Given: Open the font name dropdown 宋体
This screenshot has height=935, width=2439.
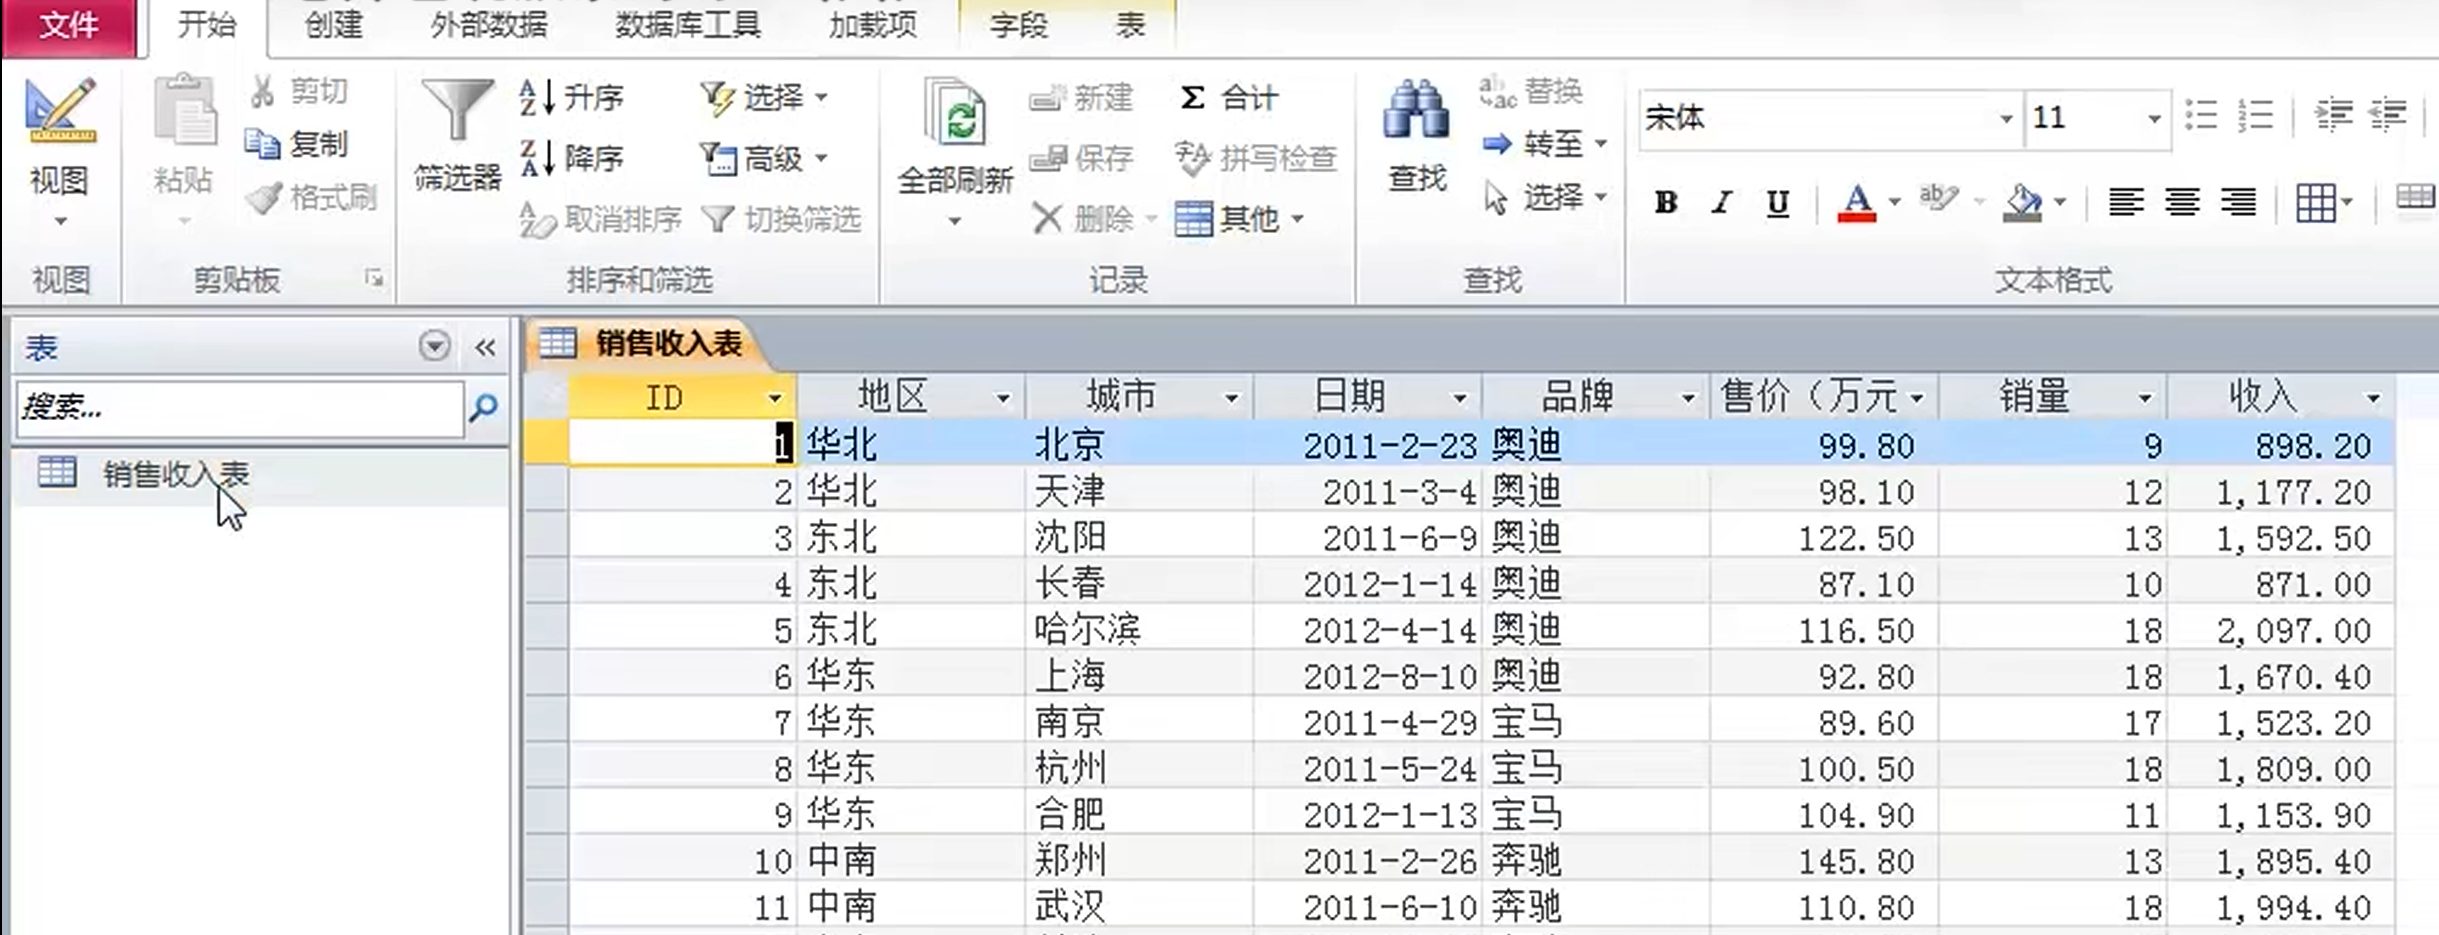Looking at the screenshot, I should [x=2005, y=119].
